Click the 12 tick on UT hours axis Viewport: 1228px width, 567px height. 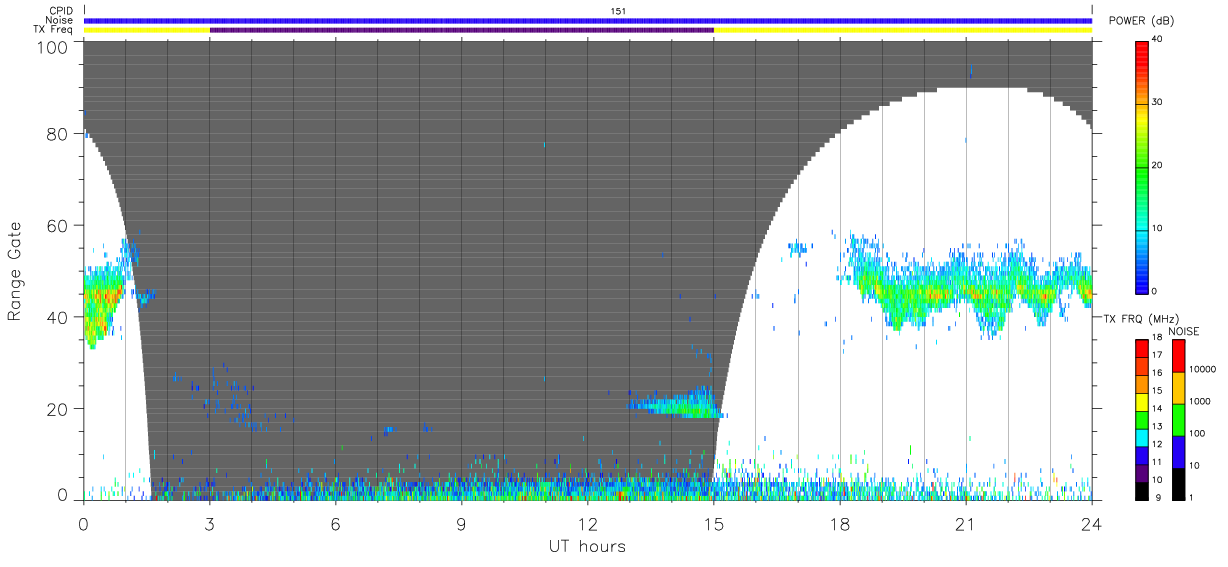click(x=588, y=522)
